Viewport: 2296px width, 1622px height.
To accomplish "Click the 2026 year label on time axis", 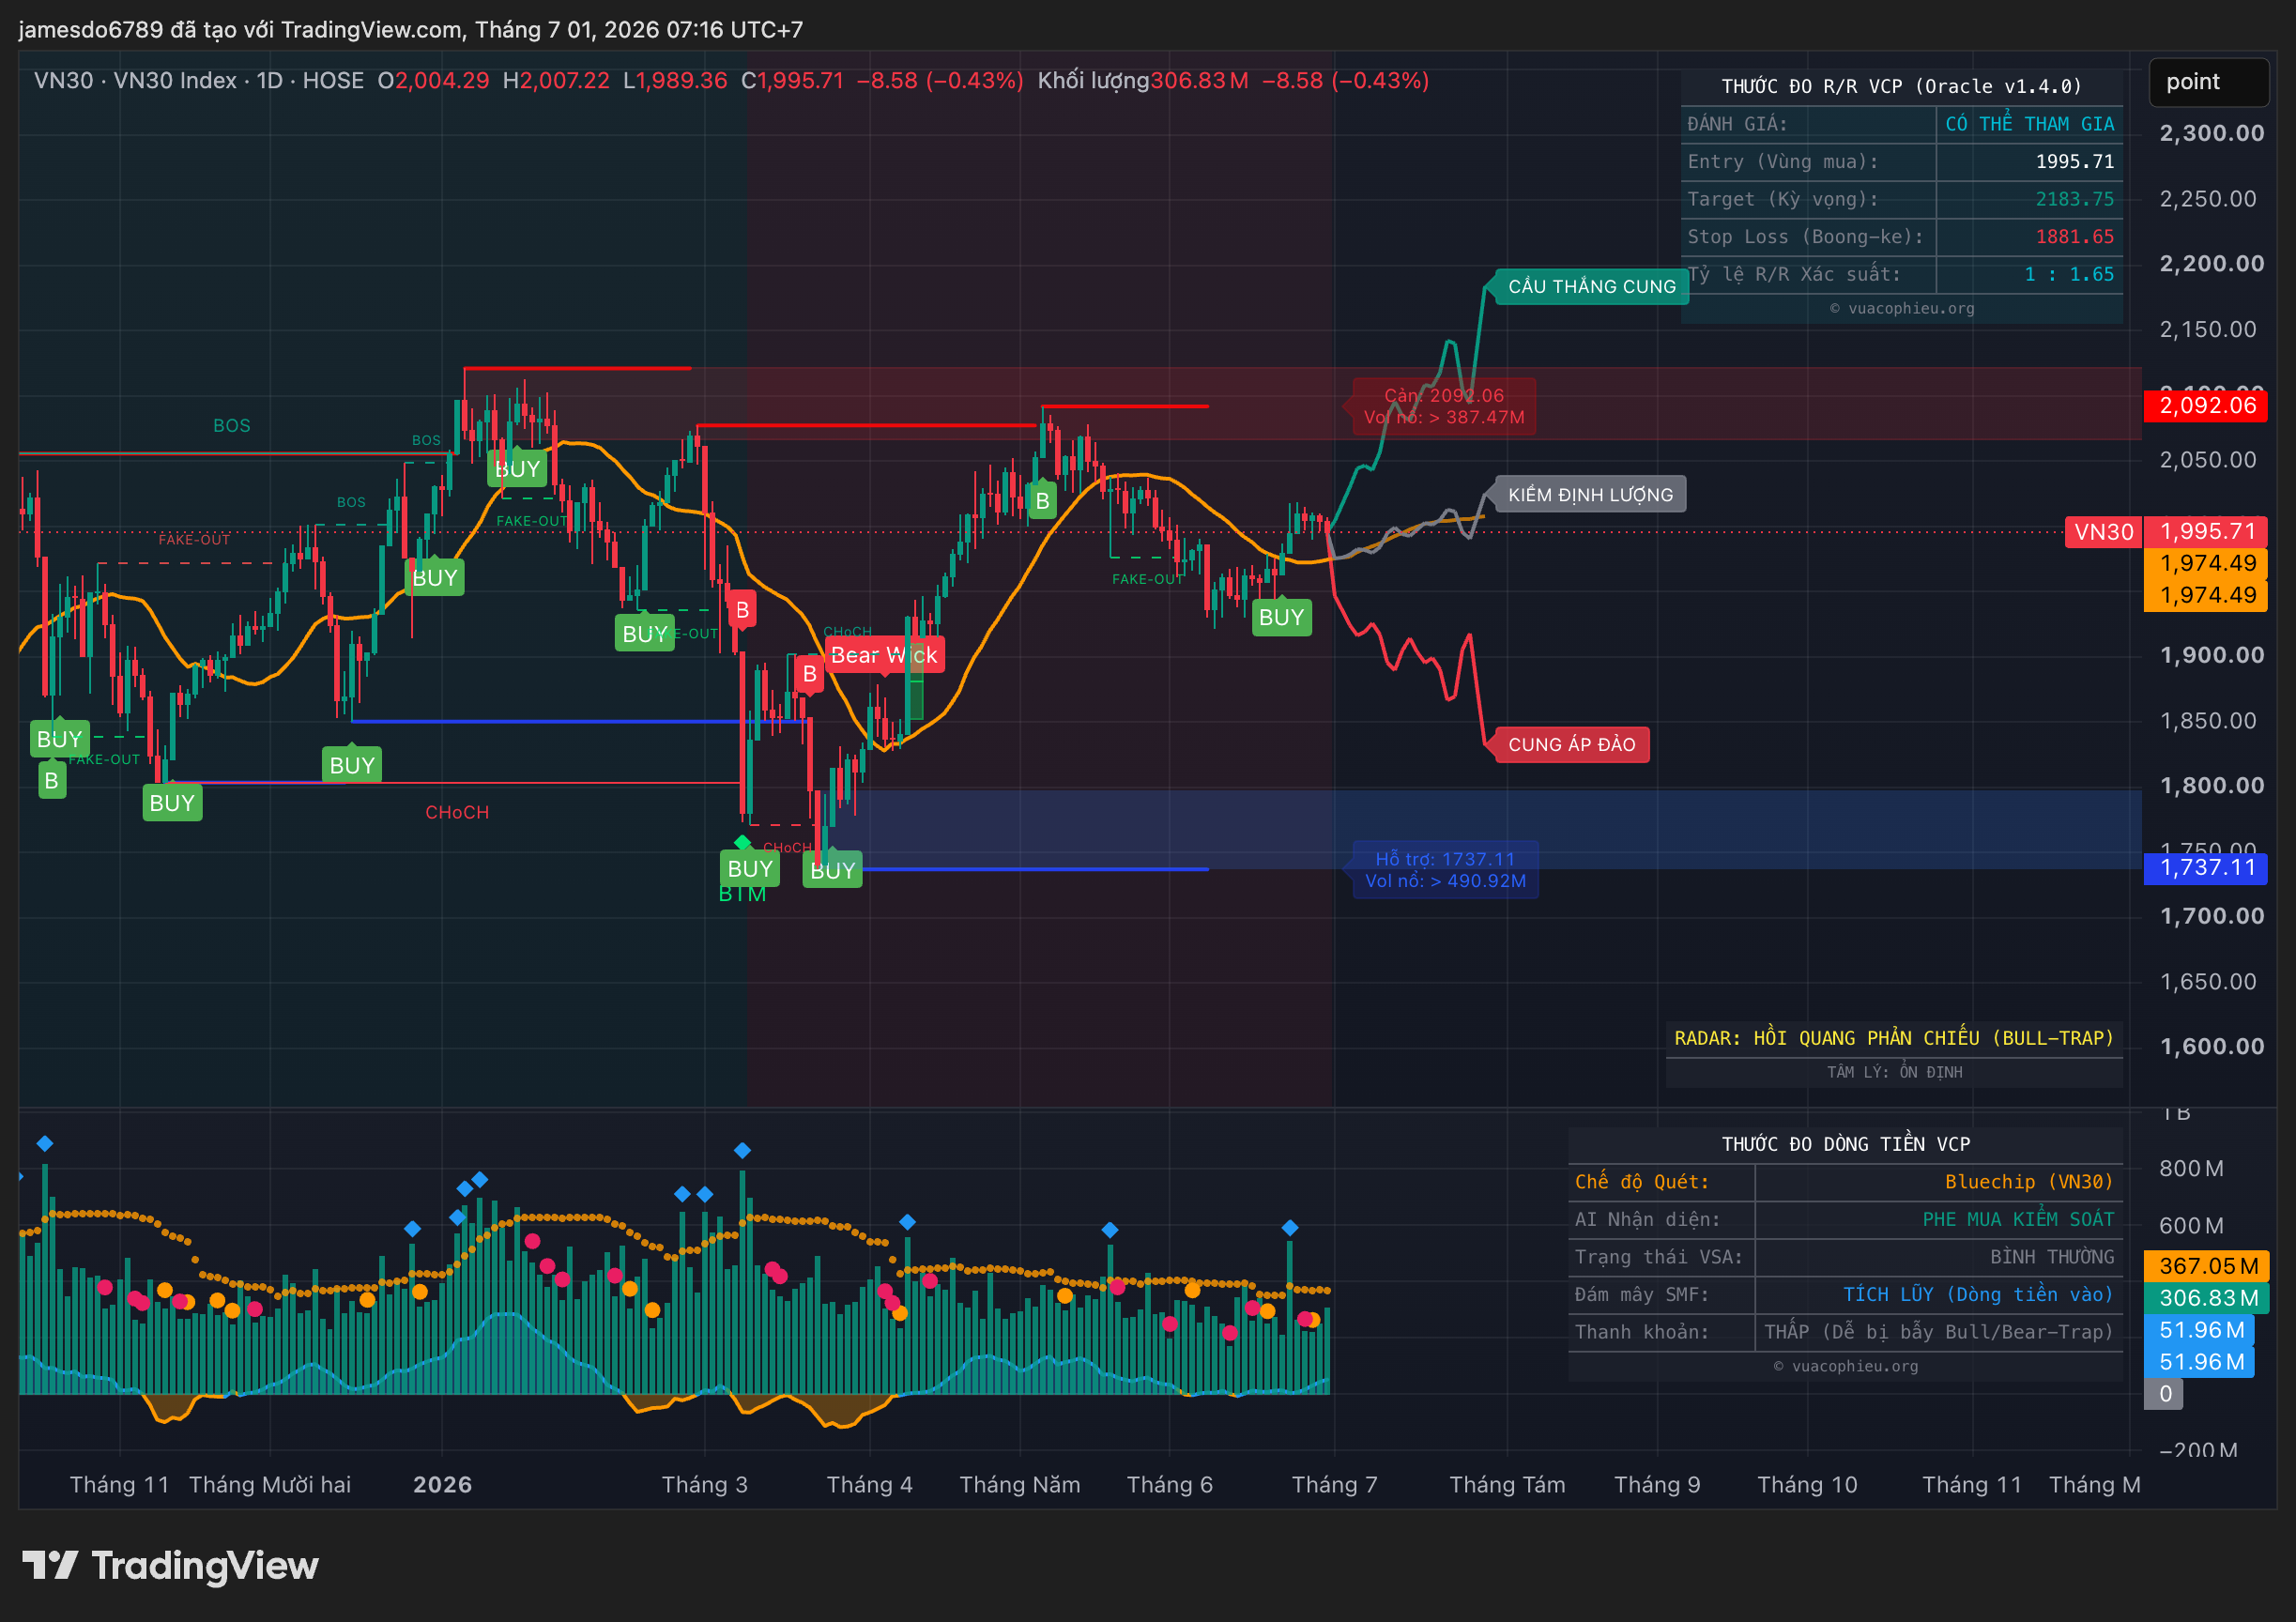I will (442, 1484).
